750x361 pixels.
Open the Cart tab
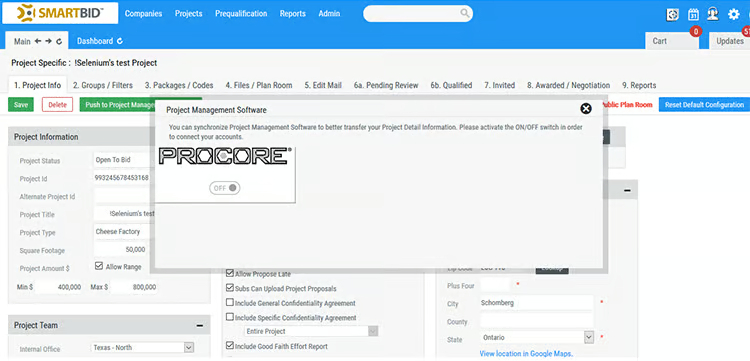pyautogui.click(x=672, y=41)
